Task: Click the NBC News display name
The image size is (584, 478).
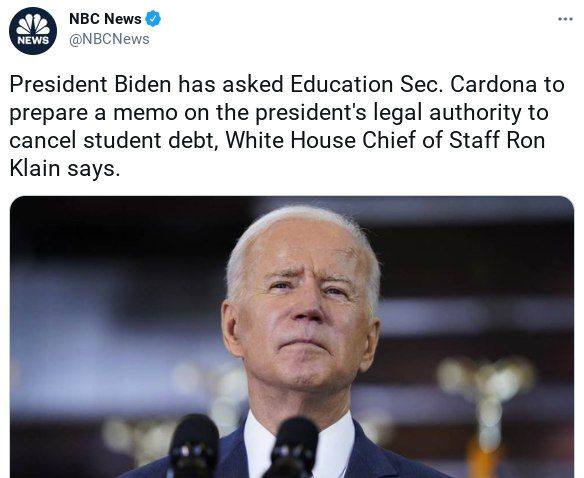Action: click(105, 19)
